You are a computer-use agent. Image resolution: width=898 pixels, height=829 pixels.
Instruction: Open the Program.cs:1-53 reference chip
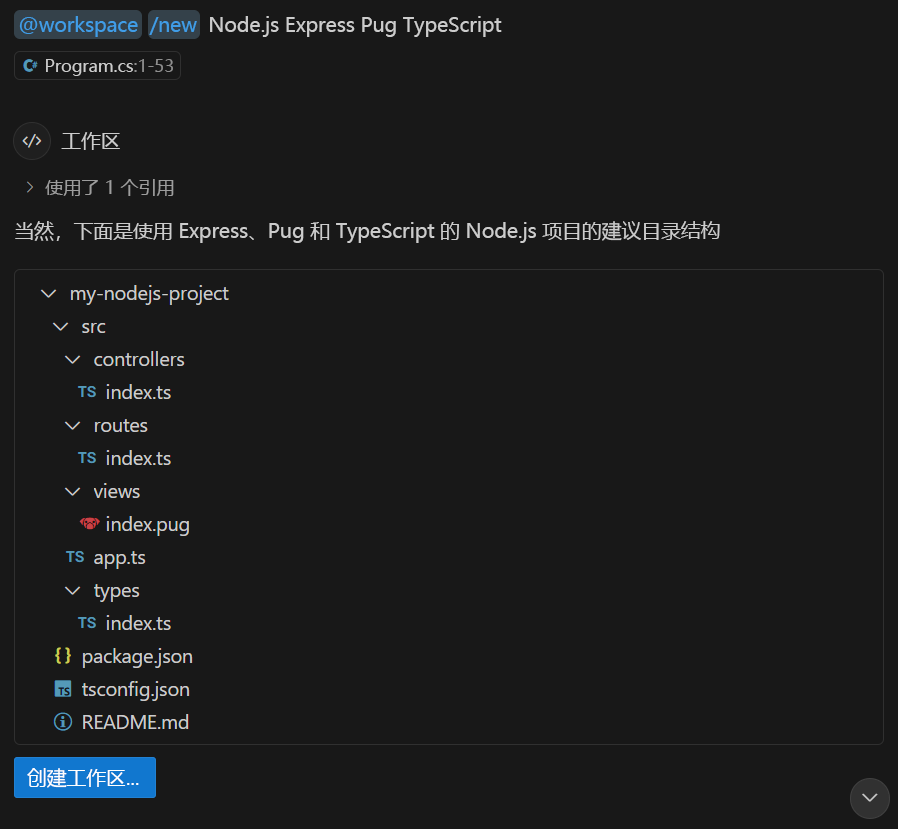click(97, 66)
